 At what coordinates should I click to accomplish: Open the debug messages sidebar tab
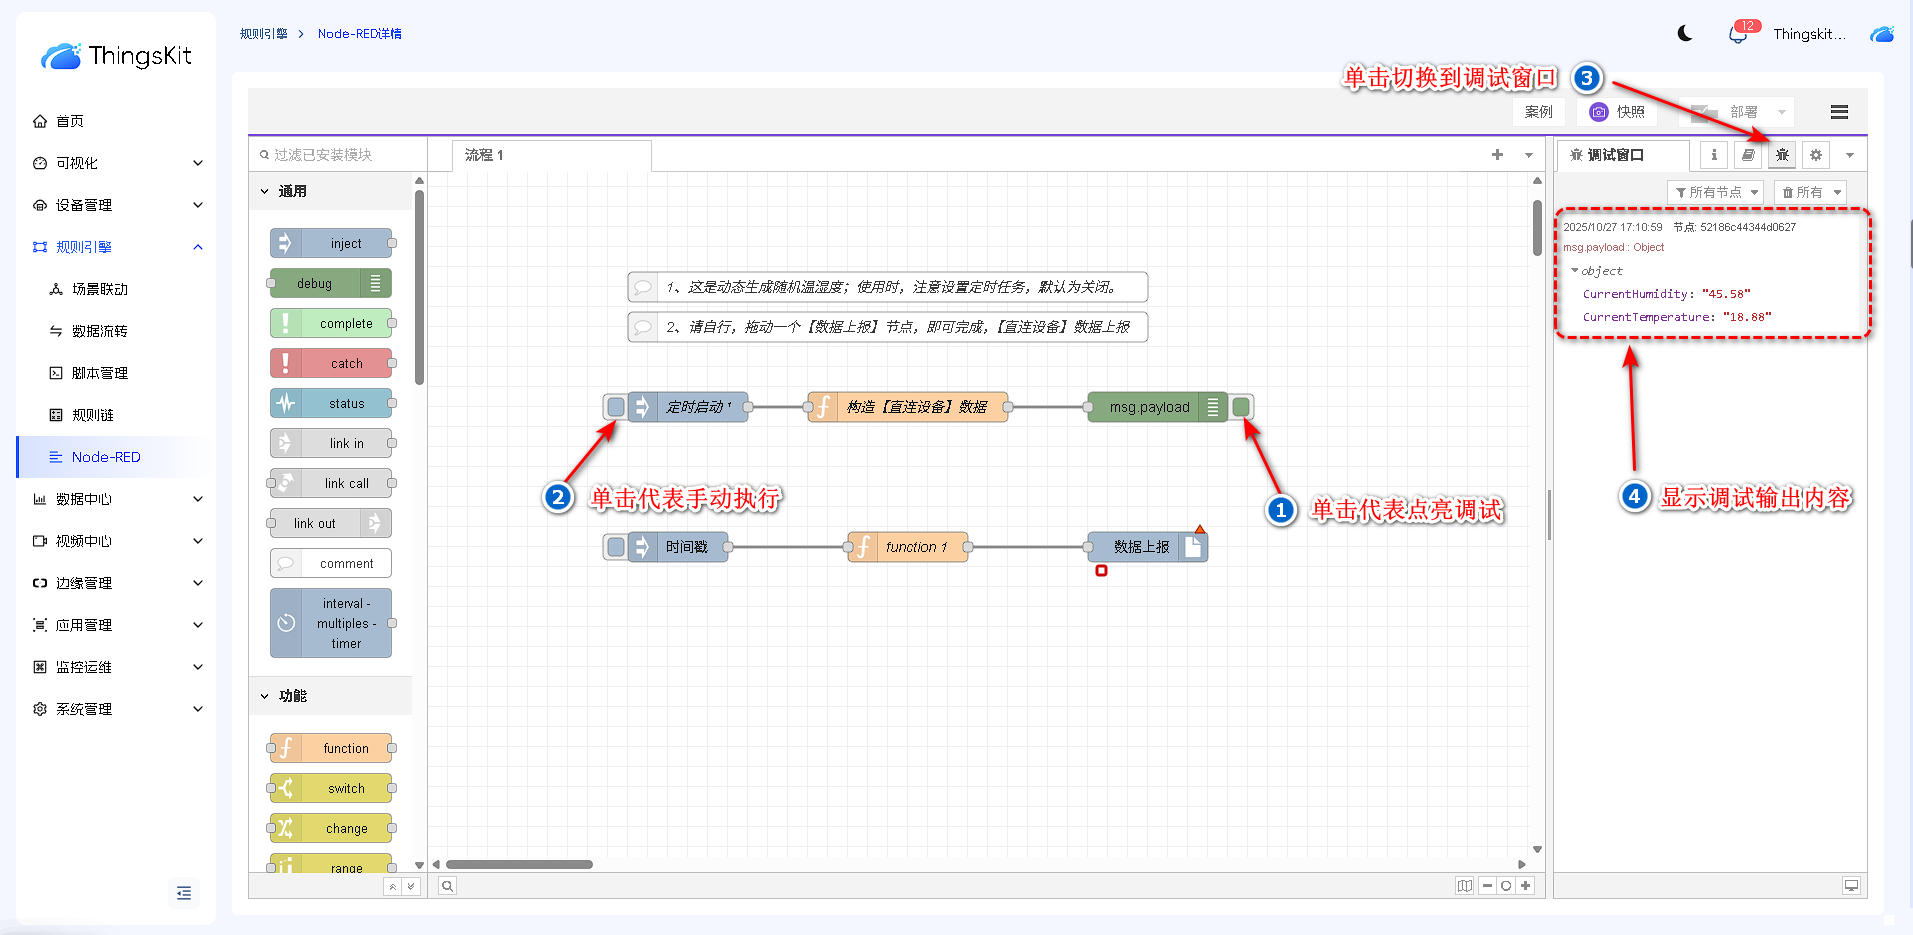tap(1781, 155)
